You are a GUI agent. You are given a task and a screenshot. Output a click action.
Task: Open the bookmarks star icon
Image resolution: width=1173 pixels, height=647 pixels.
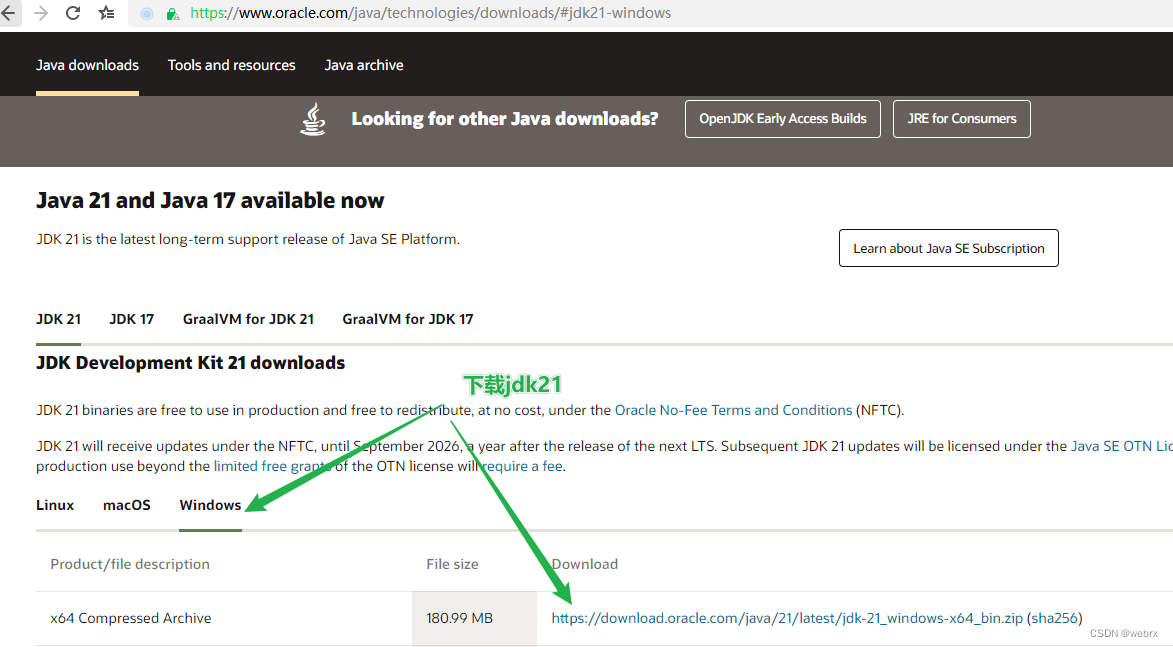[x=107, y=13]
